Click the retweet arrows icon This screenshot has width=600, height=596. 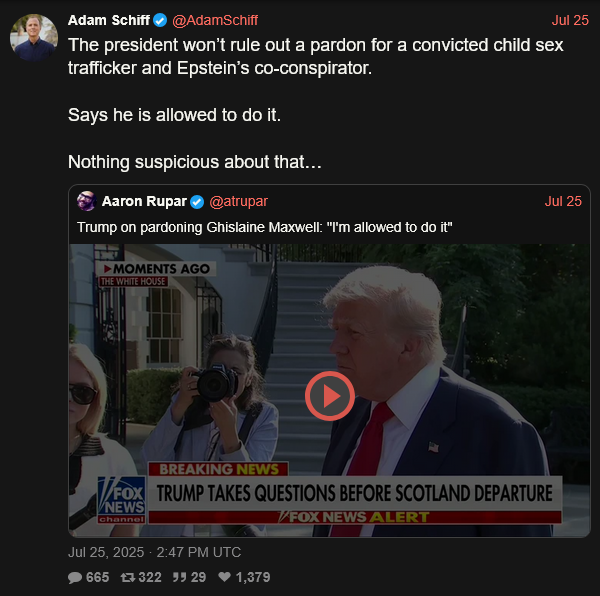coord(128,577)
